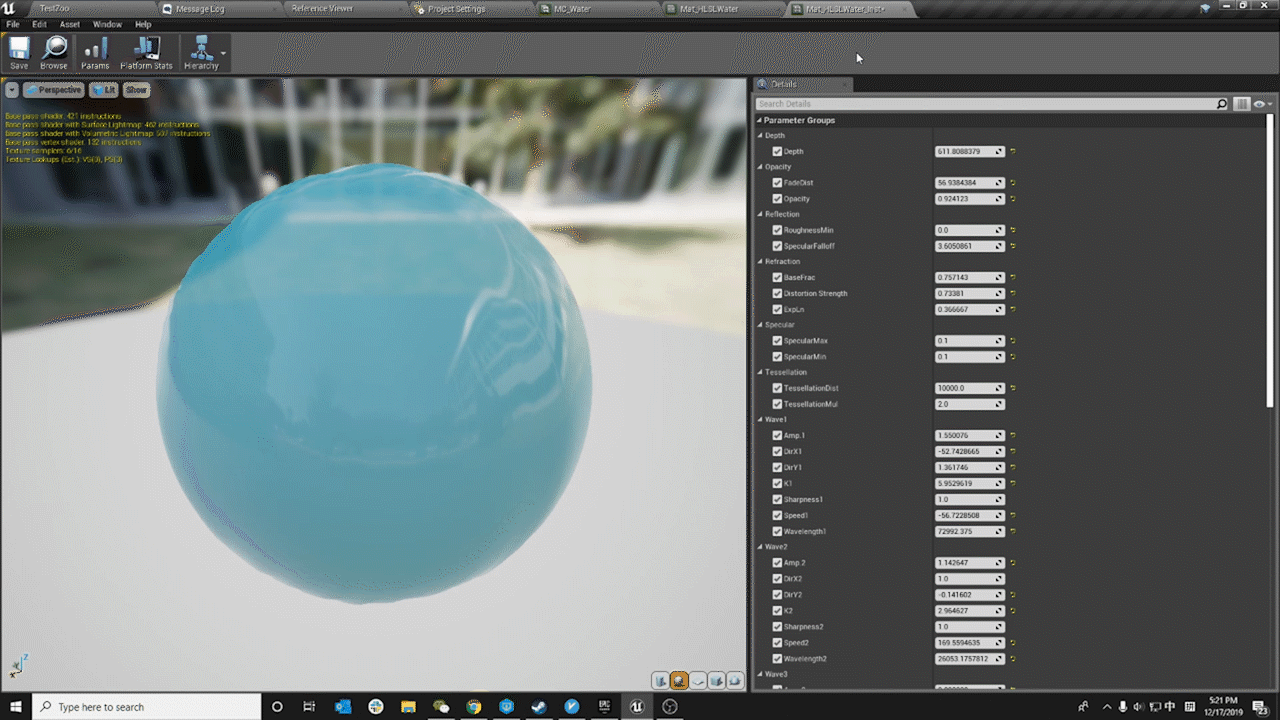Toggle the Distortion Strength checkbox

pos(777,293)
